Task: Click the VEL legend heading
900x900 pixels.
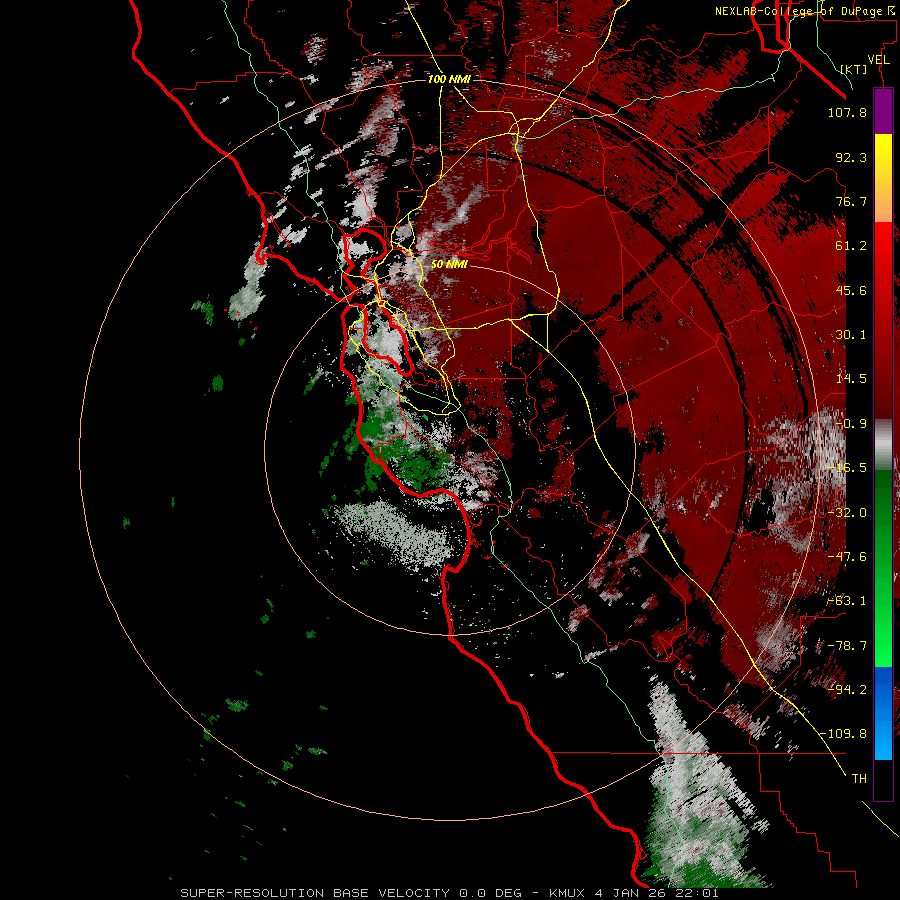Action: click(x=878, y=60)
